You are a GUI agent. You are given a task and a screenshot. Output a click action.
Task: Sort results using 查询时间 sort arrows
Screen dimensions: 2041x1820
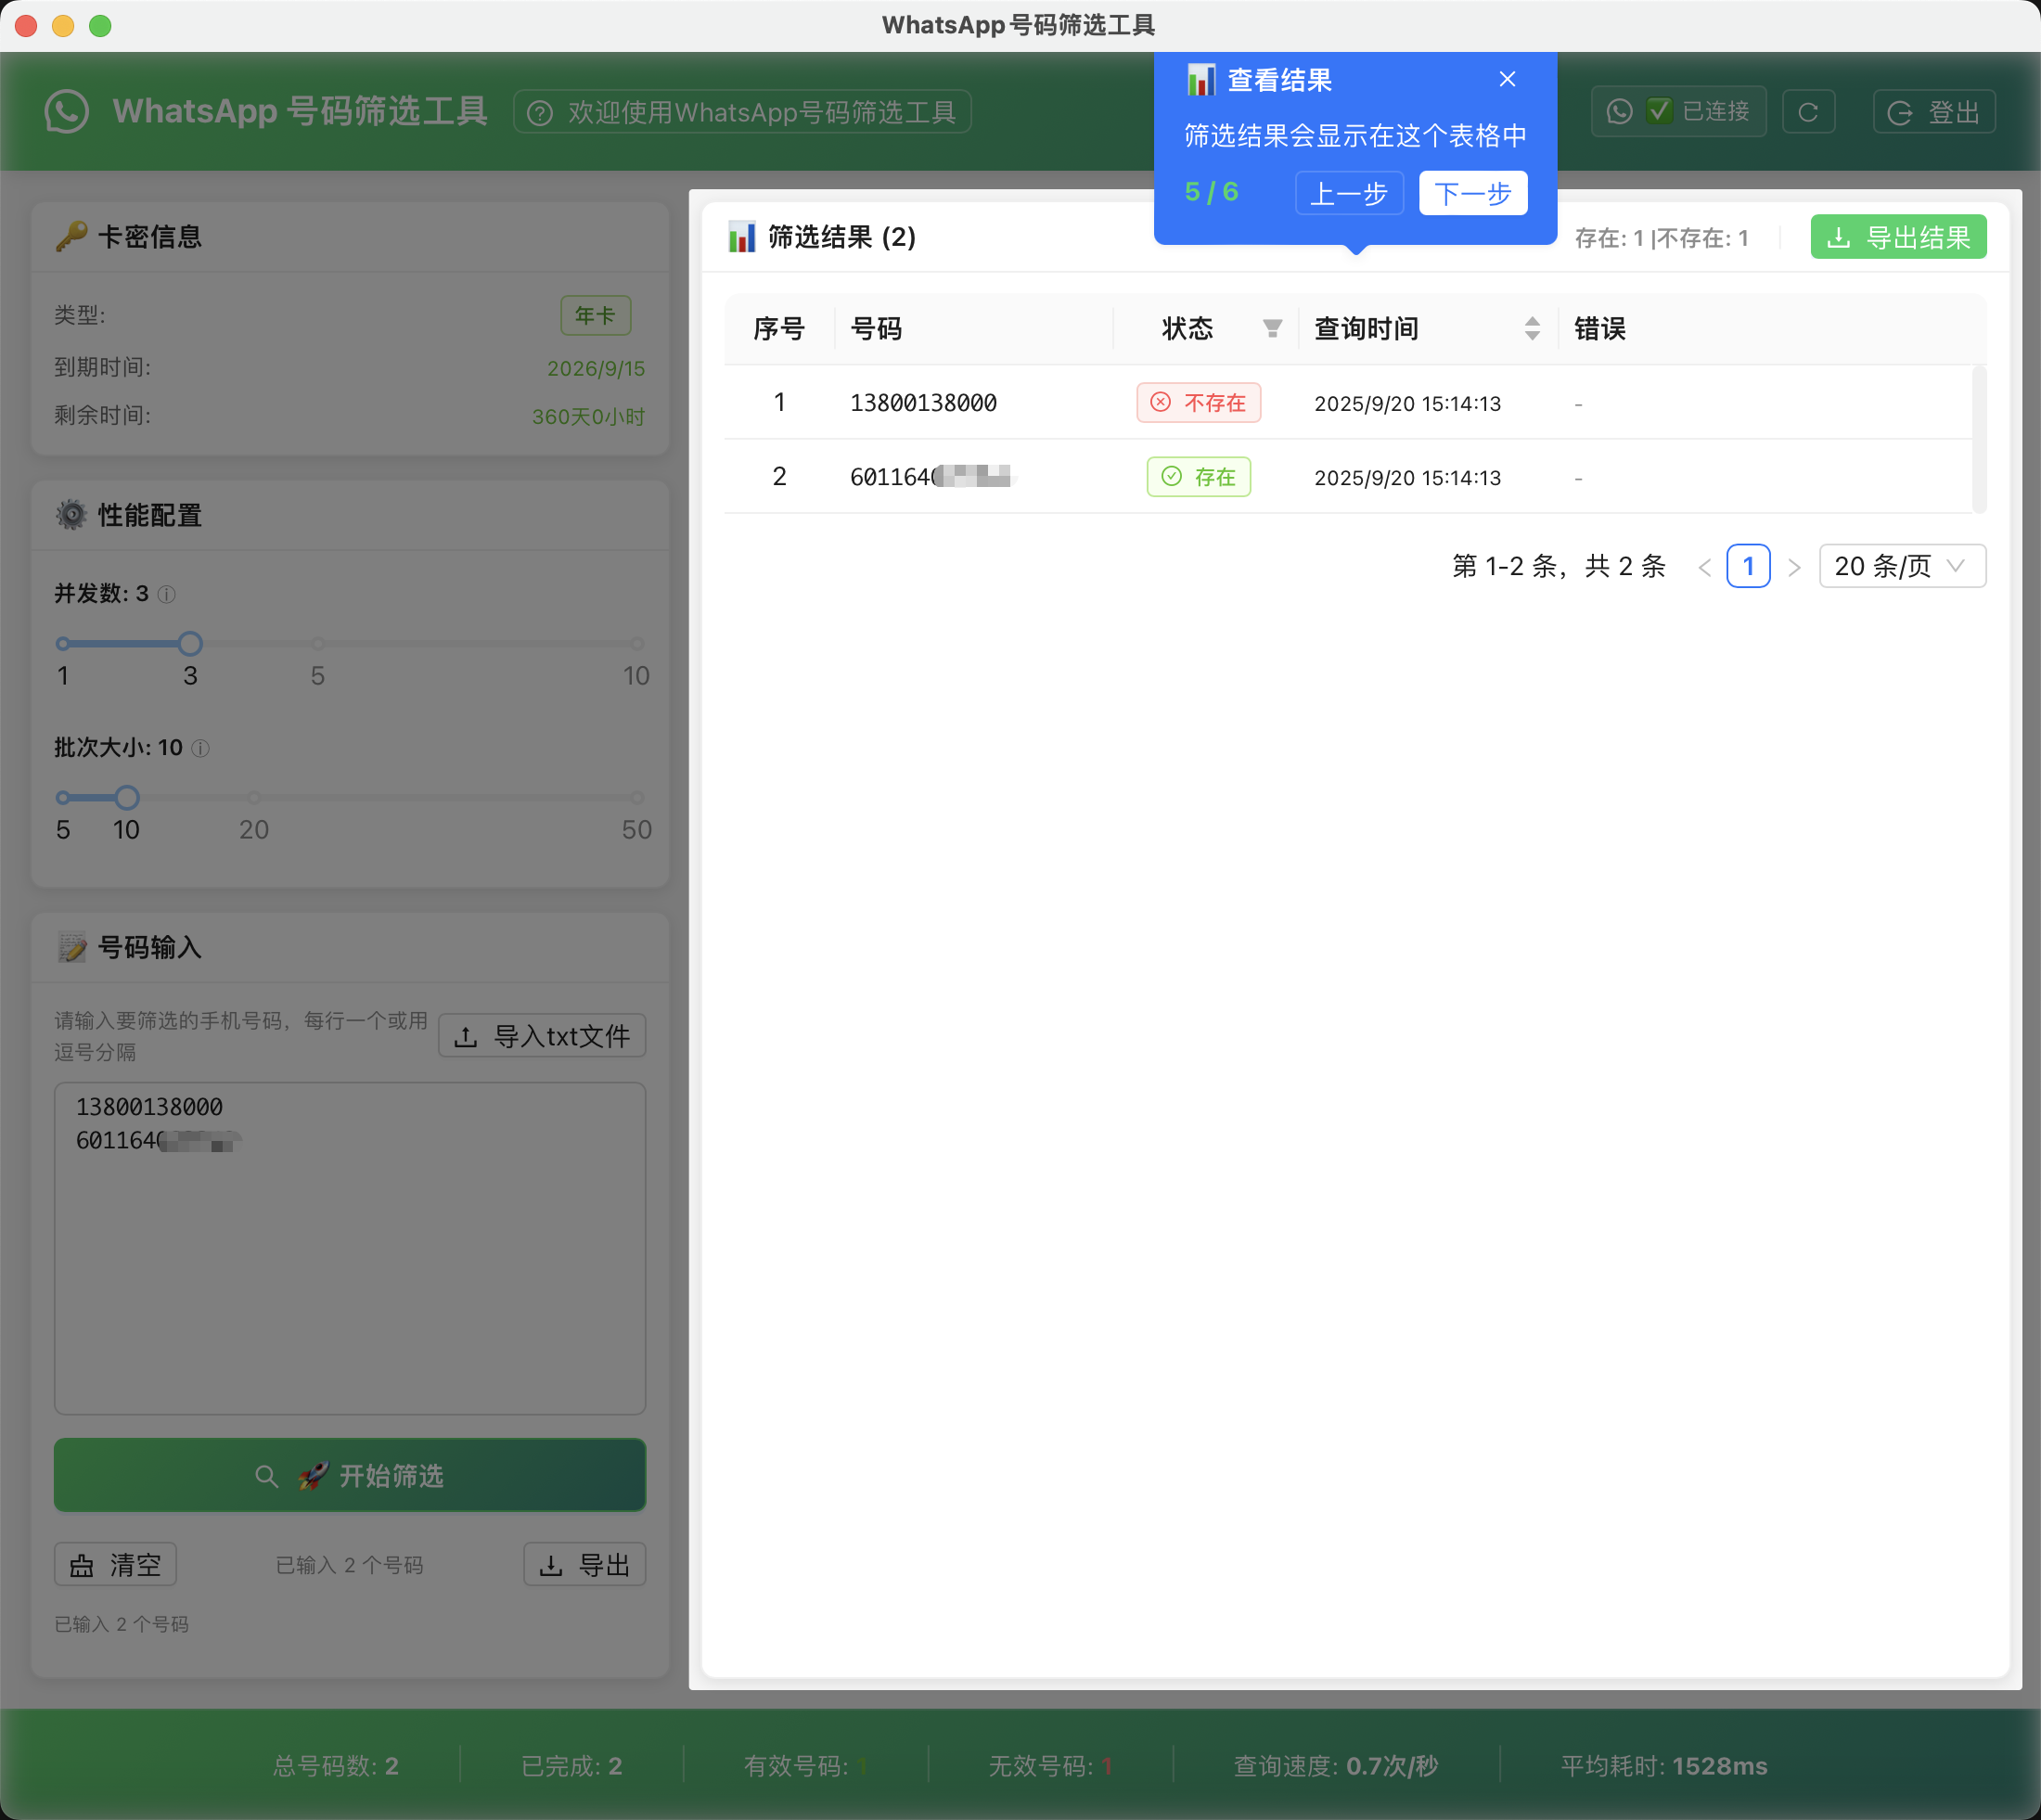(x=1532, y=328)
